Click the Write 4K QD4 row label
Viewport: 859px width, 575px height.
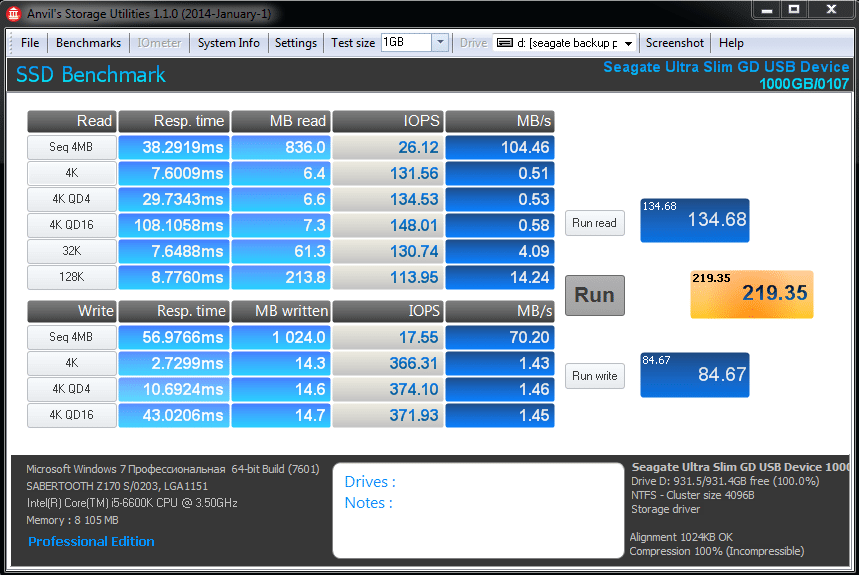(x=72, y=389)
